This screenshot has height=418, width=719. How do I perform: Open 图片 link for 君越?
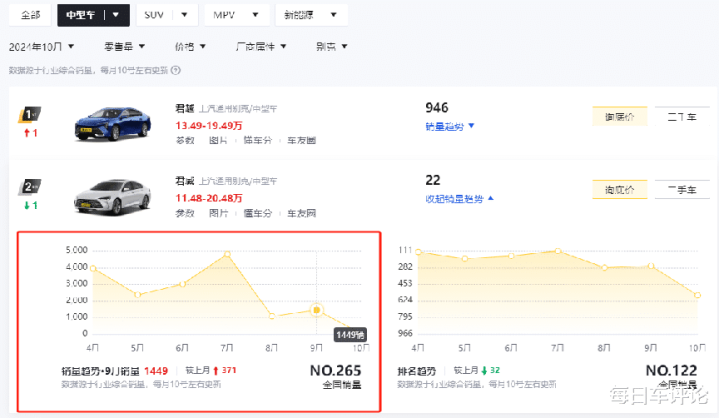218,140
